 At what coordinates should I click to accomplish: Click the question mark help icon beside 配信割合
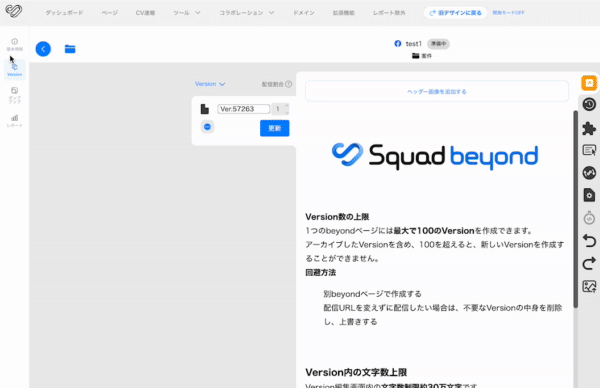289,84
